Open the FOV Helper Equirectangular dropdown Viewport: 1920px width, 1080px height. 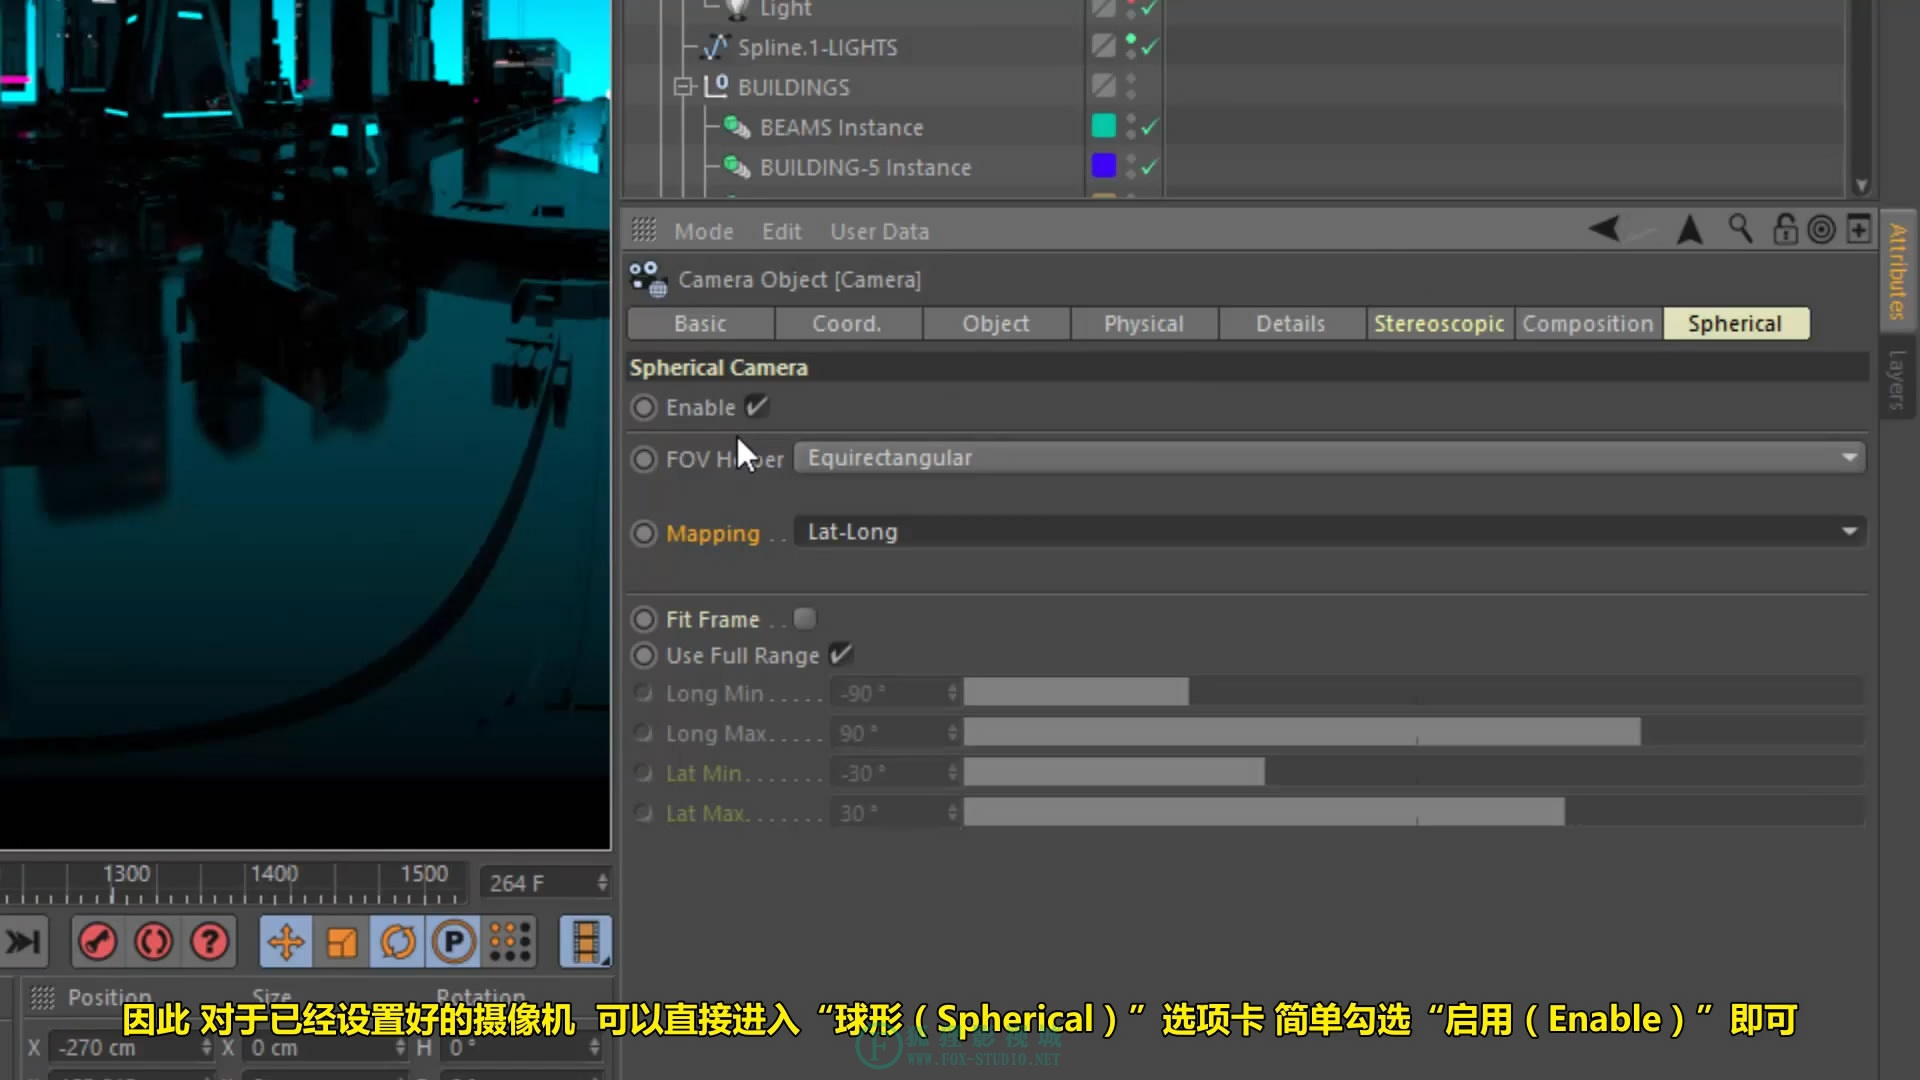(x=1330, y=457)
